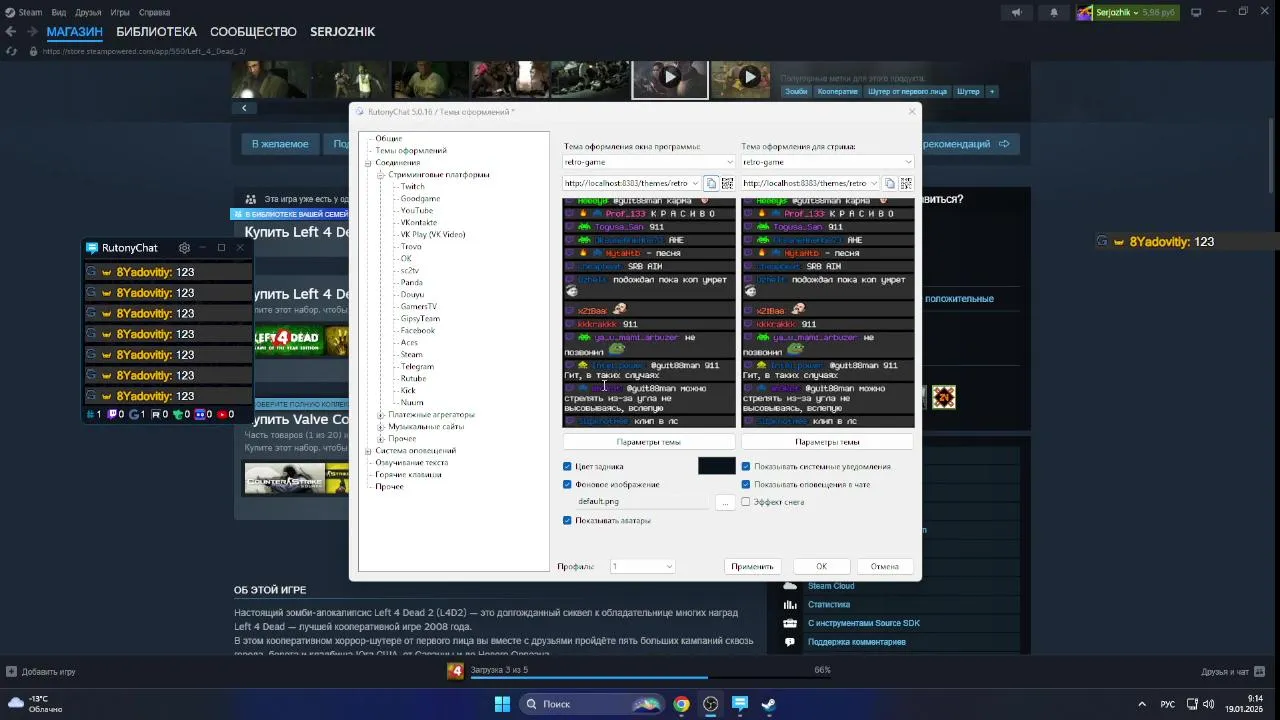This screenshot has height=720, width=1280.
Task: Enable the 'Эффект снега' checkbox
Action: 746,502
